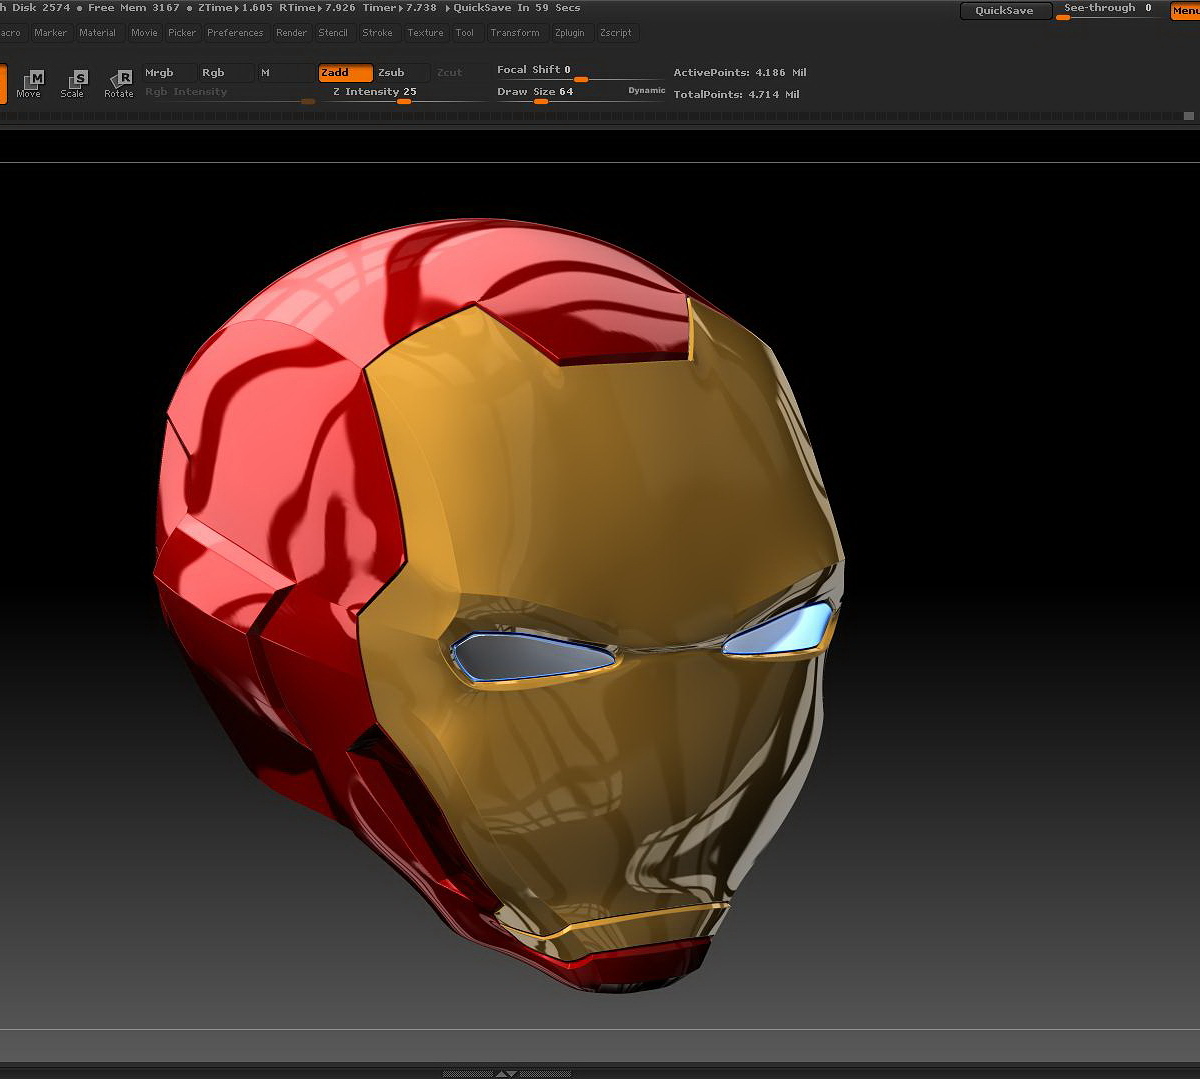
Task: Open the Movie menu
Action: [144, 33]
